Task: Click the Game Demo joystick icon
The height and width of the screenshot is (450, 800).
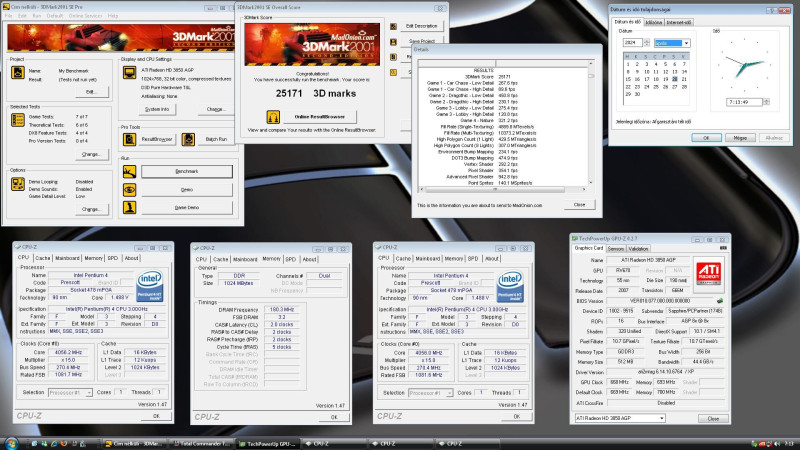Action: (x=130, y=208)
